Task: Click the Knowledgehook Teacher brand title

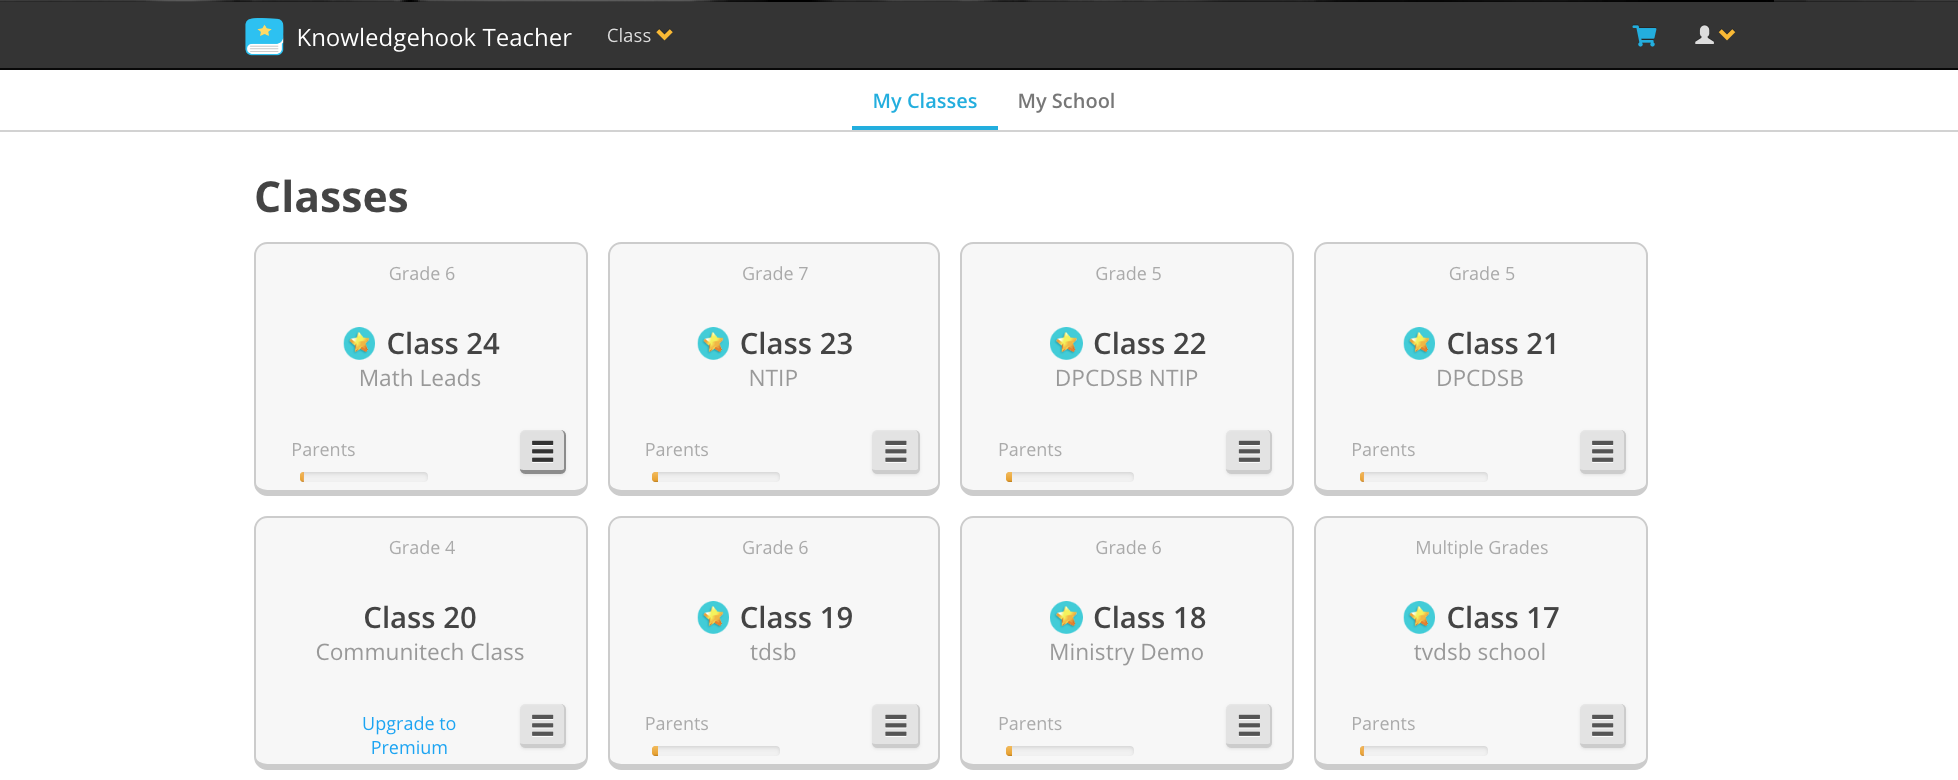Action: click(434, 37)
